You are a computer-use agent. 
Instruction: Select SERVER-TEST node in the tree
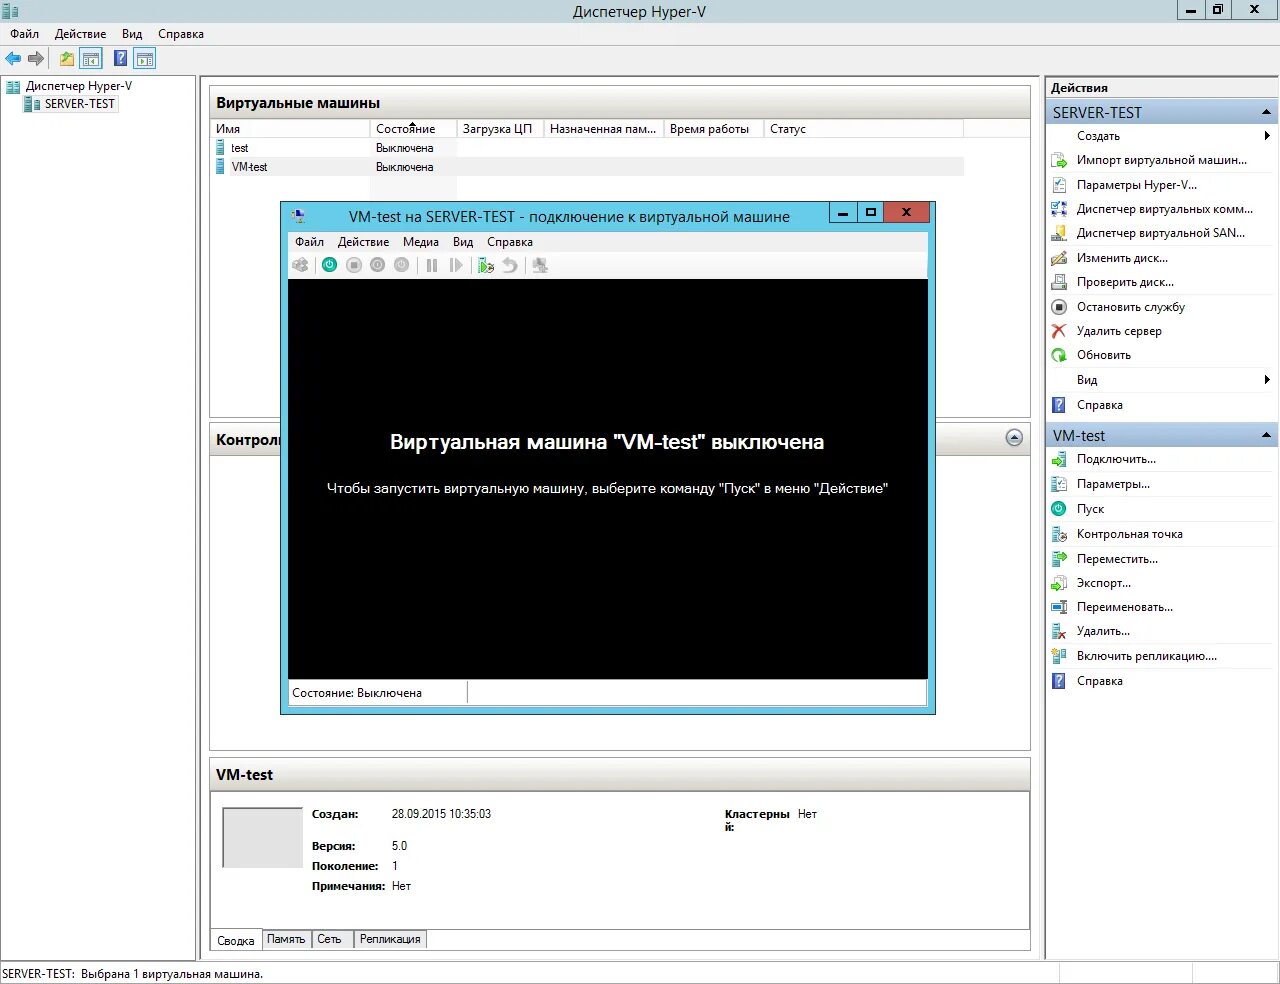tap(79, 104)
